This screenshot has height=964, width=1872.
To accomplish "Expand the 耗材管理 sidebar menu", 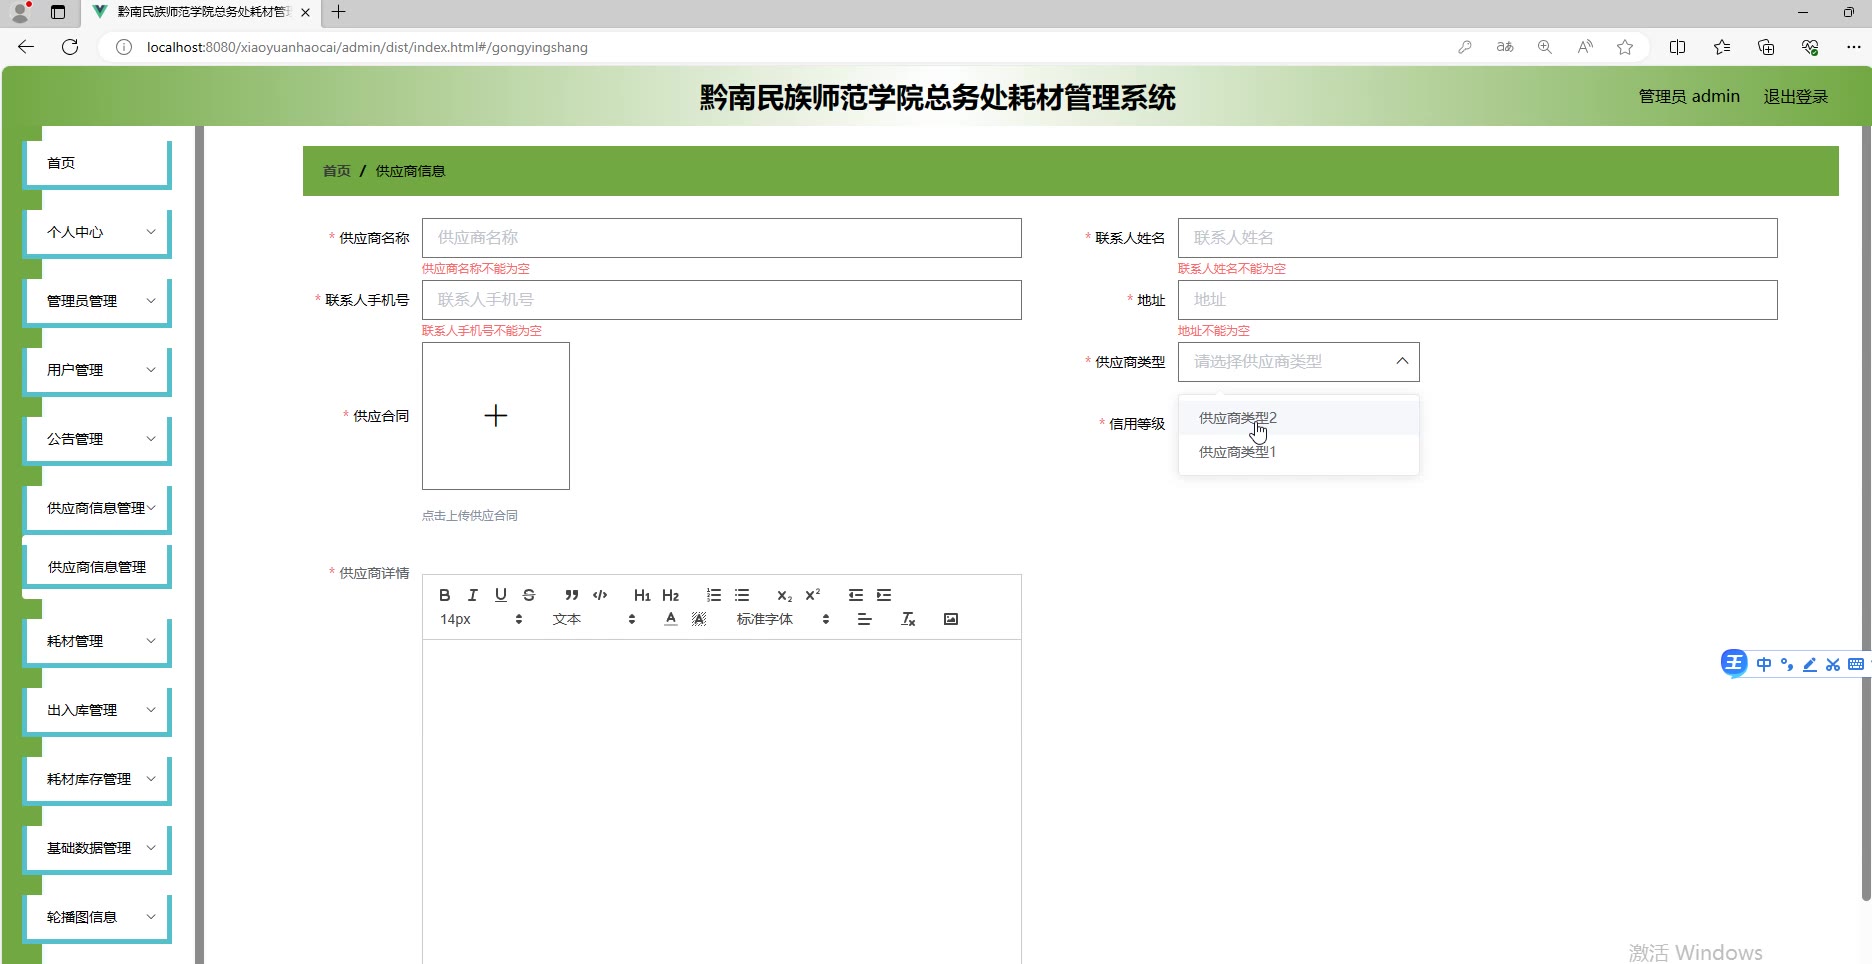I will pos(98,641).
